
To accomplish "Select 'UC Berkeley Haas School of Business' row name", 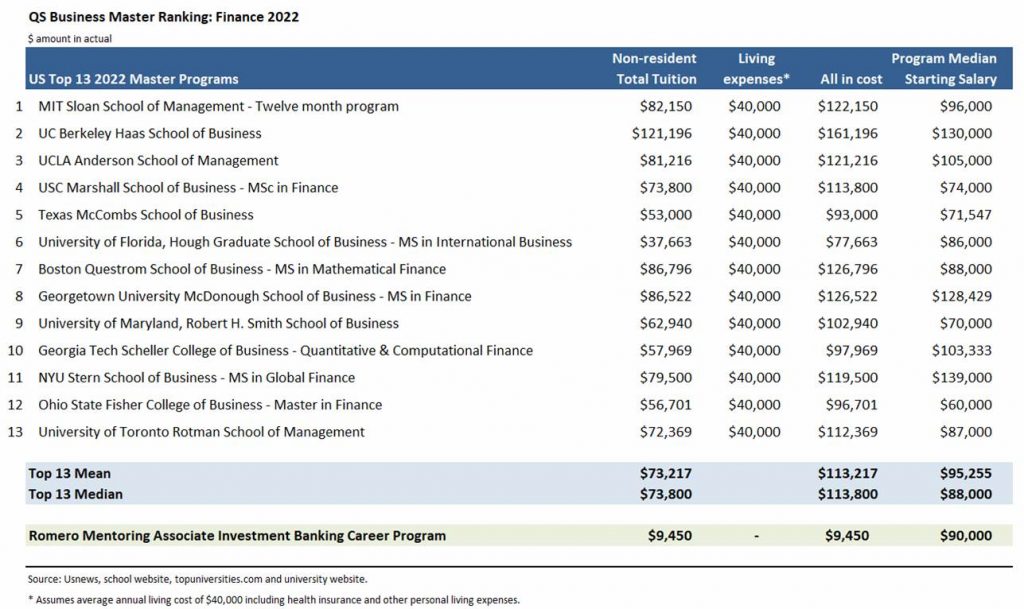I will [150, 133].
